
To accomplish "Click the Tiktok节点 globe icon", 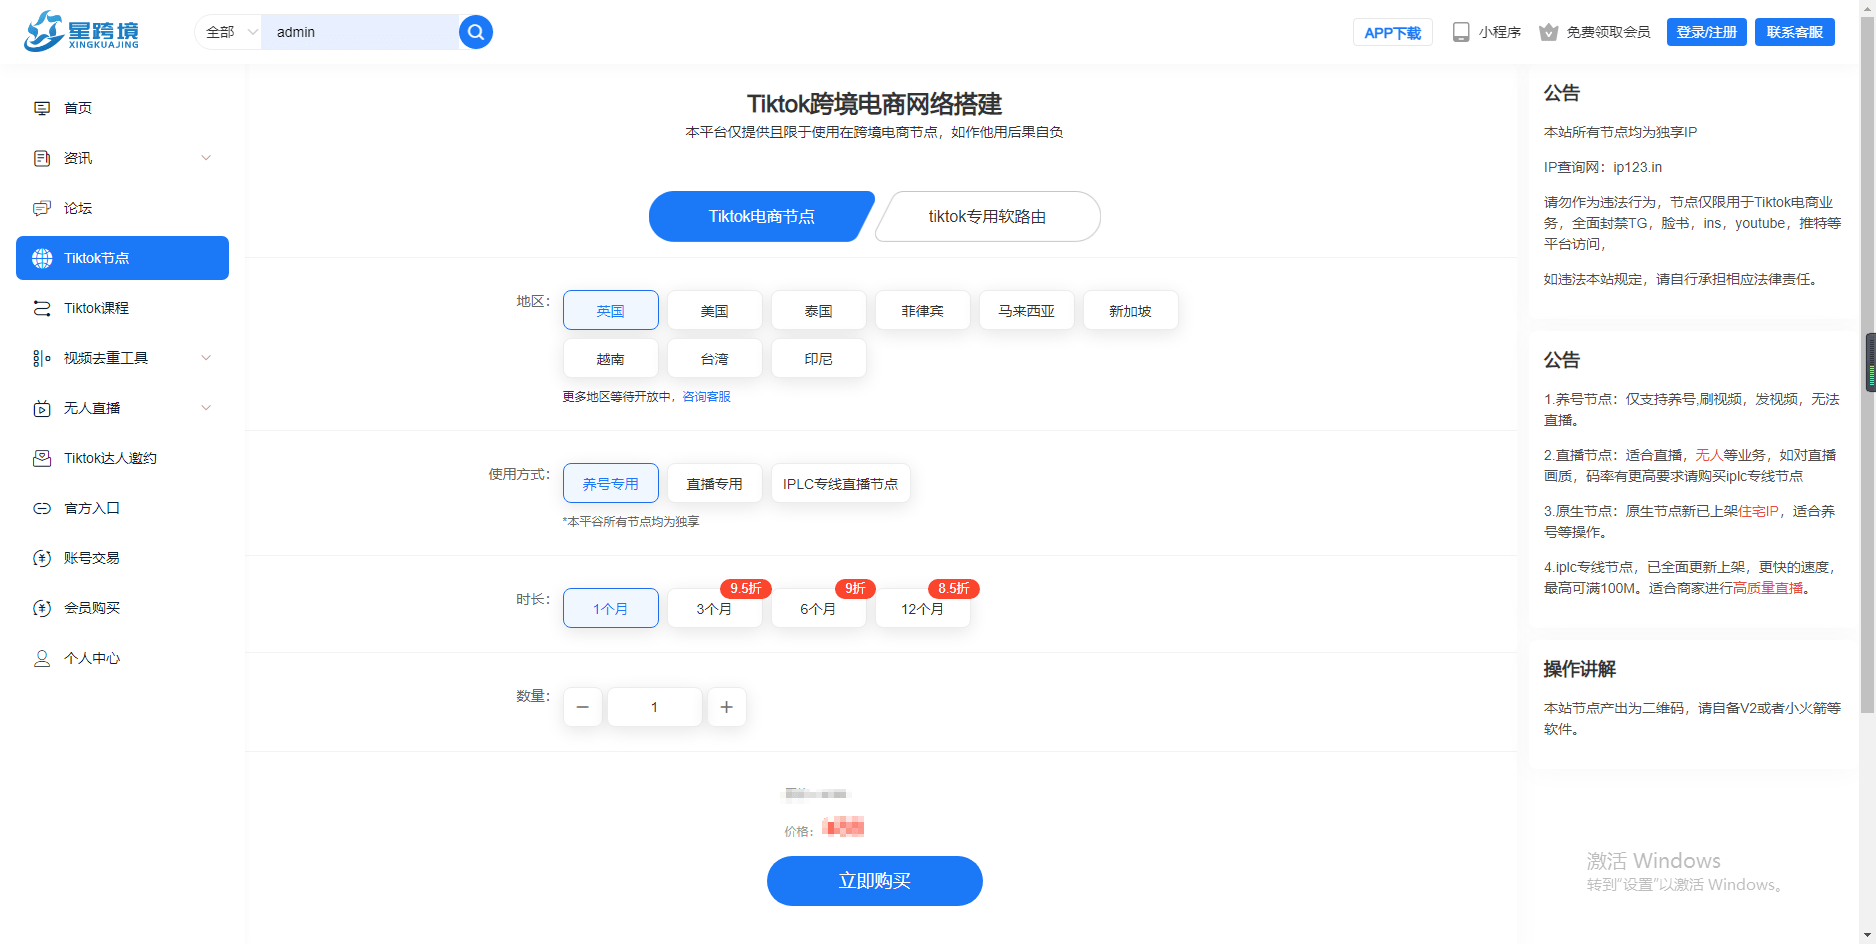I will [42, 258].
